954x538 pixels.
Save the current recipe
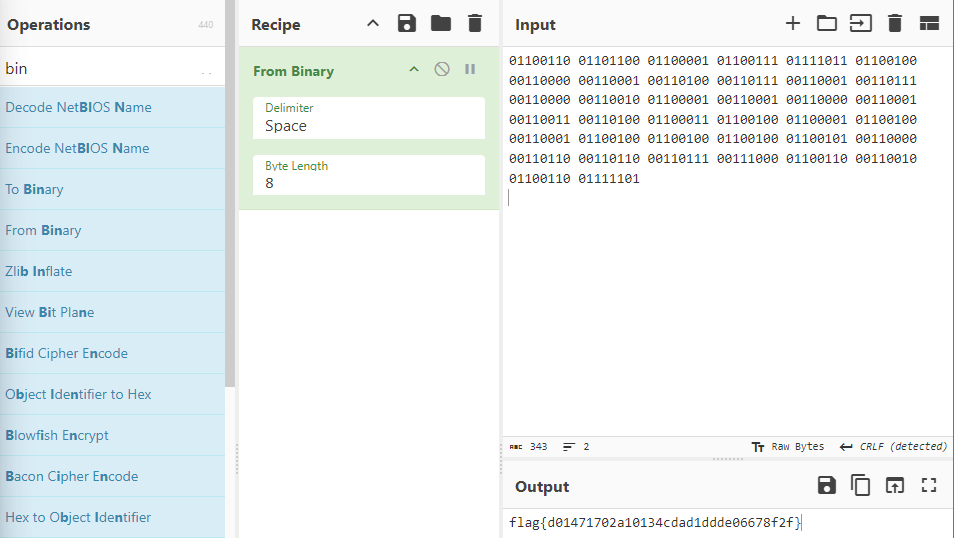[406, 24]
